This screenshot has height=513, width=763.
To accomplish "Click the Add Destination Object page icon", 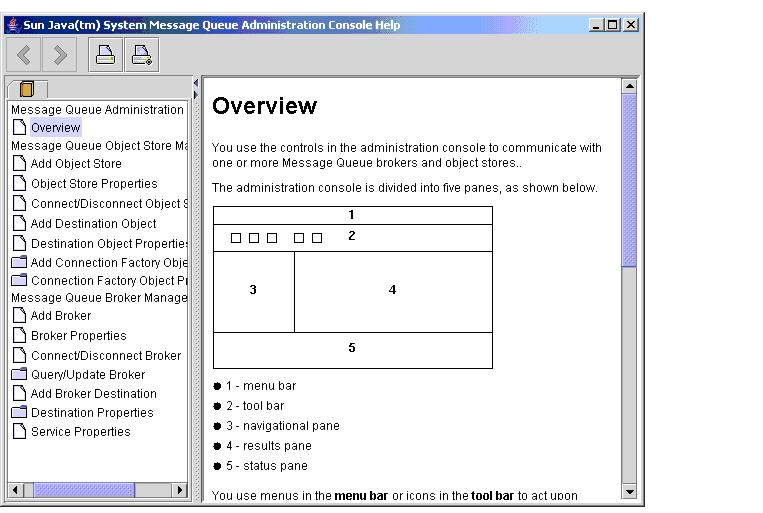I will 19,223.
